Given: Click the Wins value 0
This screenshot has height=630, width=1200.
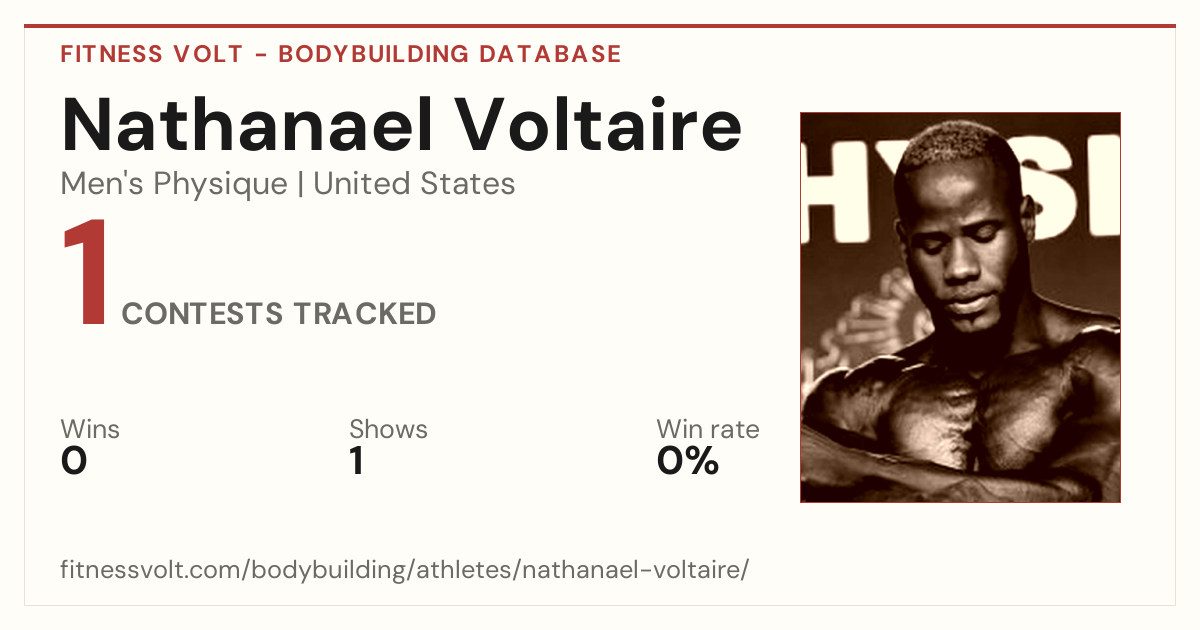Looking at the screenshot, I should tap(74, 461).
